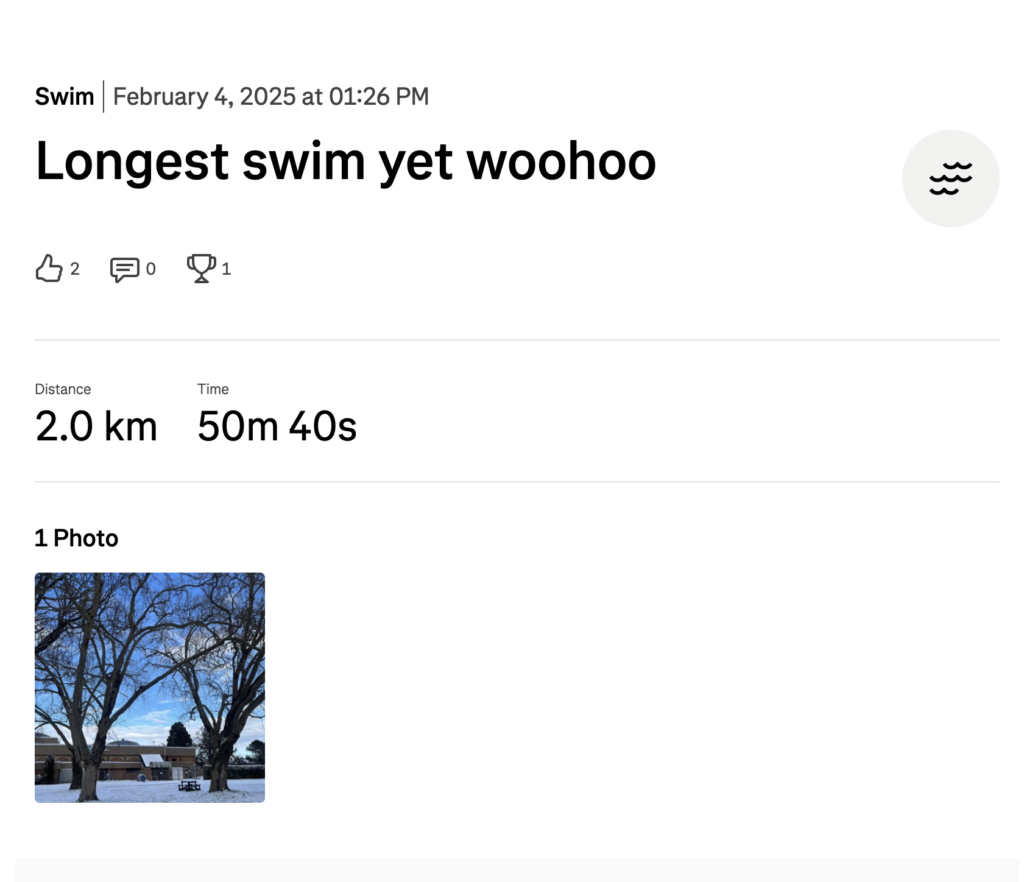Click the divider line above Distance

pos(517,340)
